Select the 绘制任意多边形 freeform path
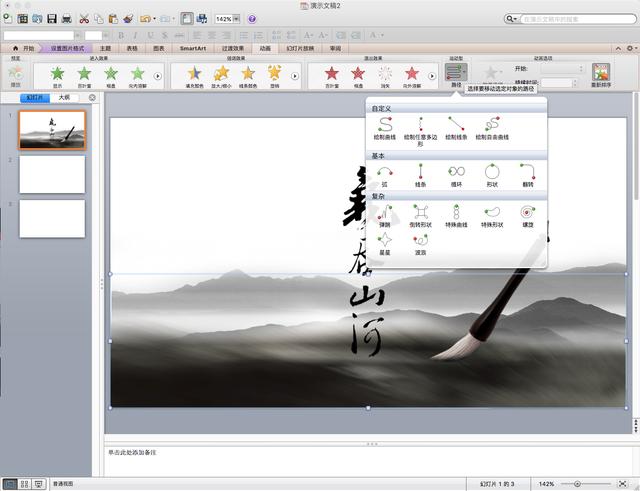The image size is (640, 491). [x=420, y=131]
